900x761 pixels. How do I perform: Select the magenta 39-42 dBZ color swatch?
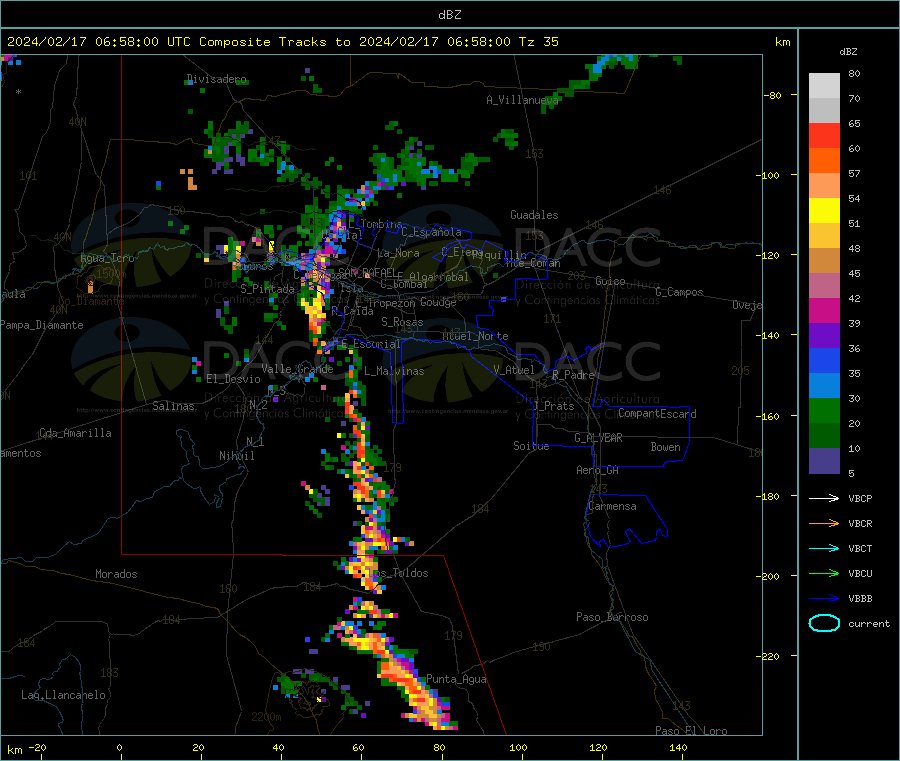(x=824, y=310)
